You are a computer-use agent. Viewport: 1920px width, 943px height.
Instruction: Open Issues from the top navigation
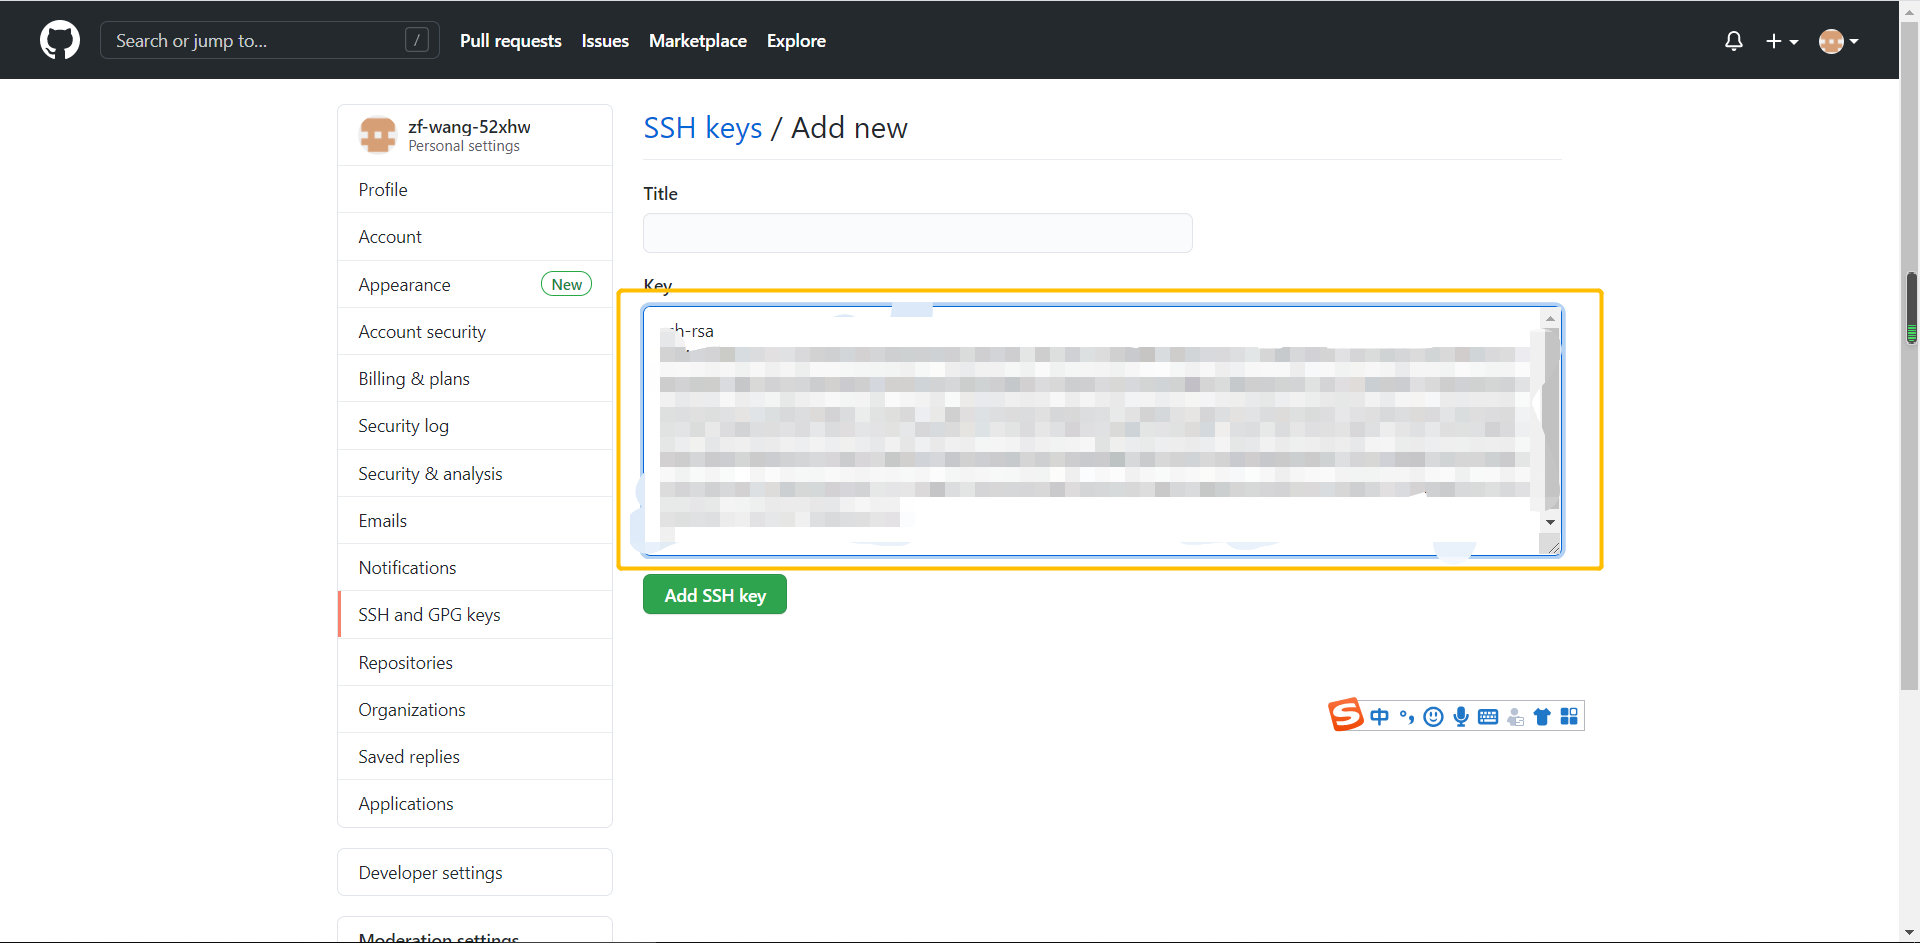pyautogui.click(x=605, y=41)
